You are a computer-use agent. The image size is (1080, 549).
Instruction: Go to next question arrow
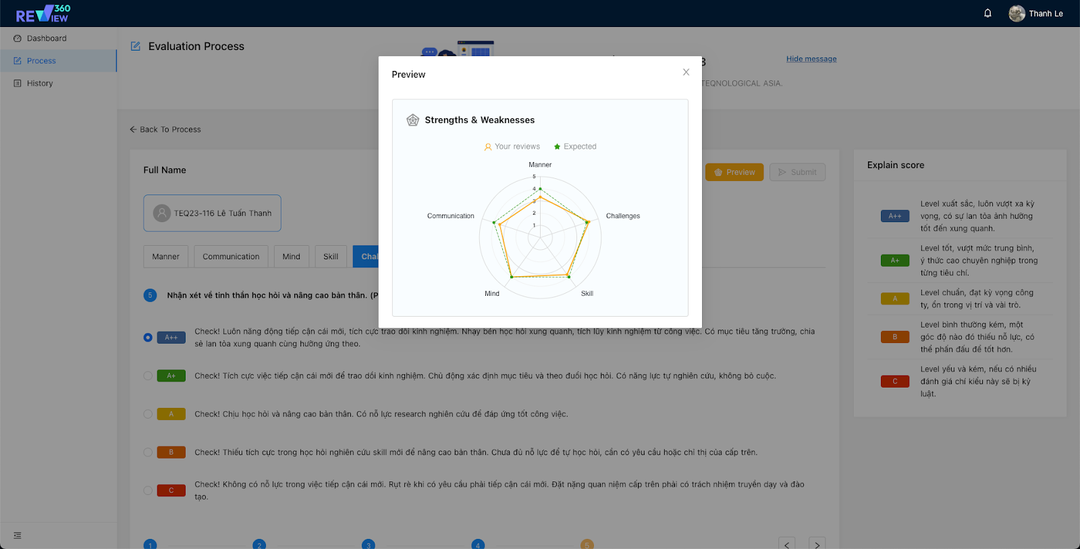816,544
